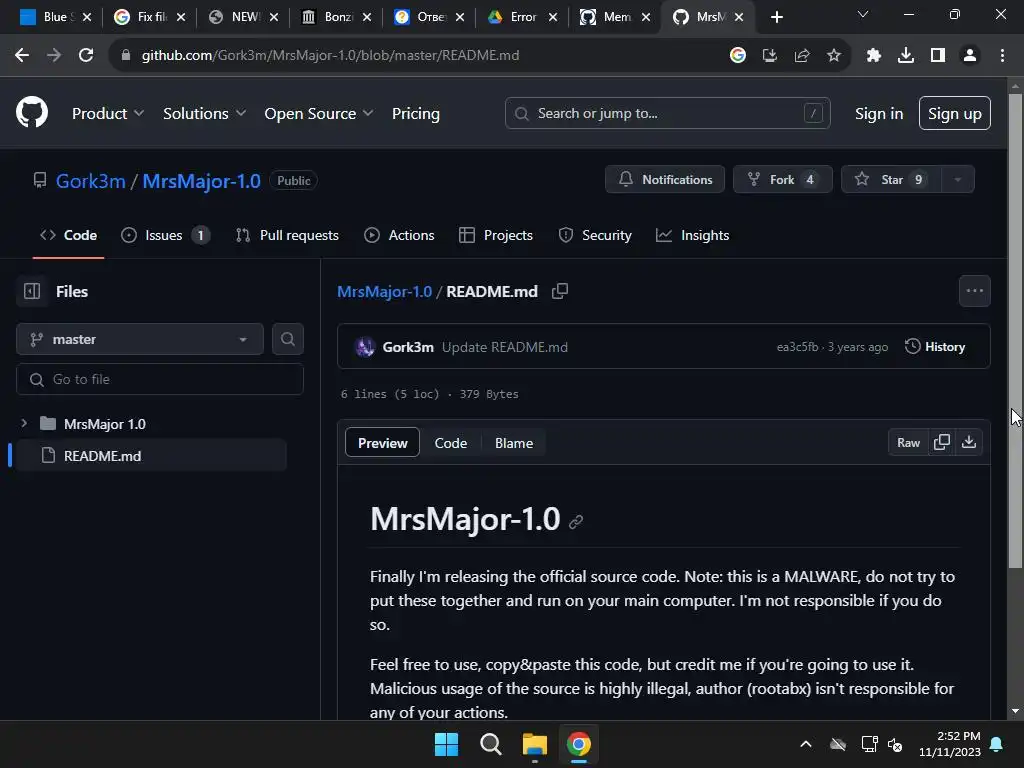Download the raw README file

pos(969,442)
